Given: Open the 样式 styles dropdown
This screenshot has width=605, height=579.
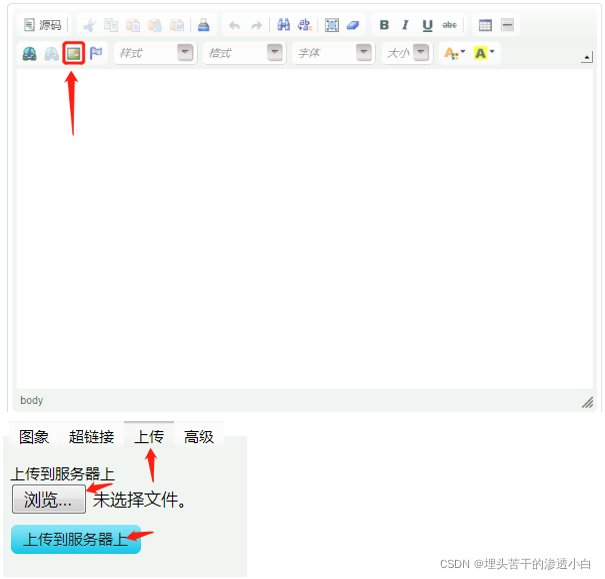Looking at the screenshot, I should click(155, 53).
